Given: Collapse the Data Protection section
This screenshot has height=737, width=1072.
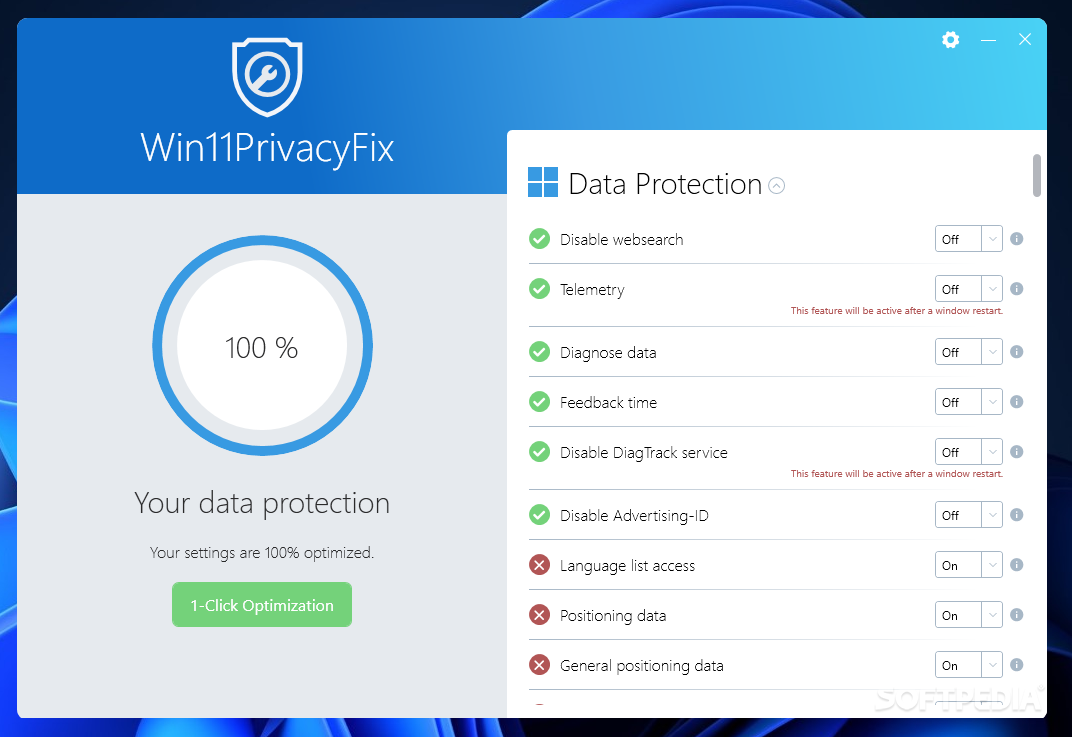Looking at the screenshot, I should coord(777,185).
